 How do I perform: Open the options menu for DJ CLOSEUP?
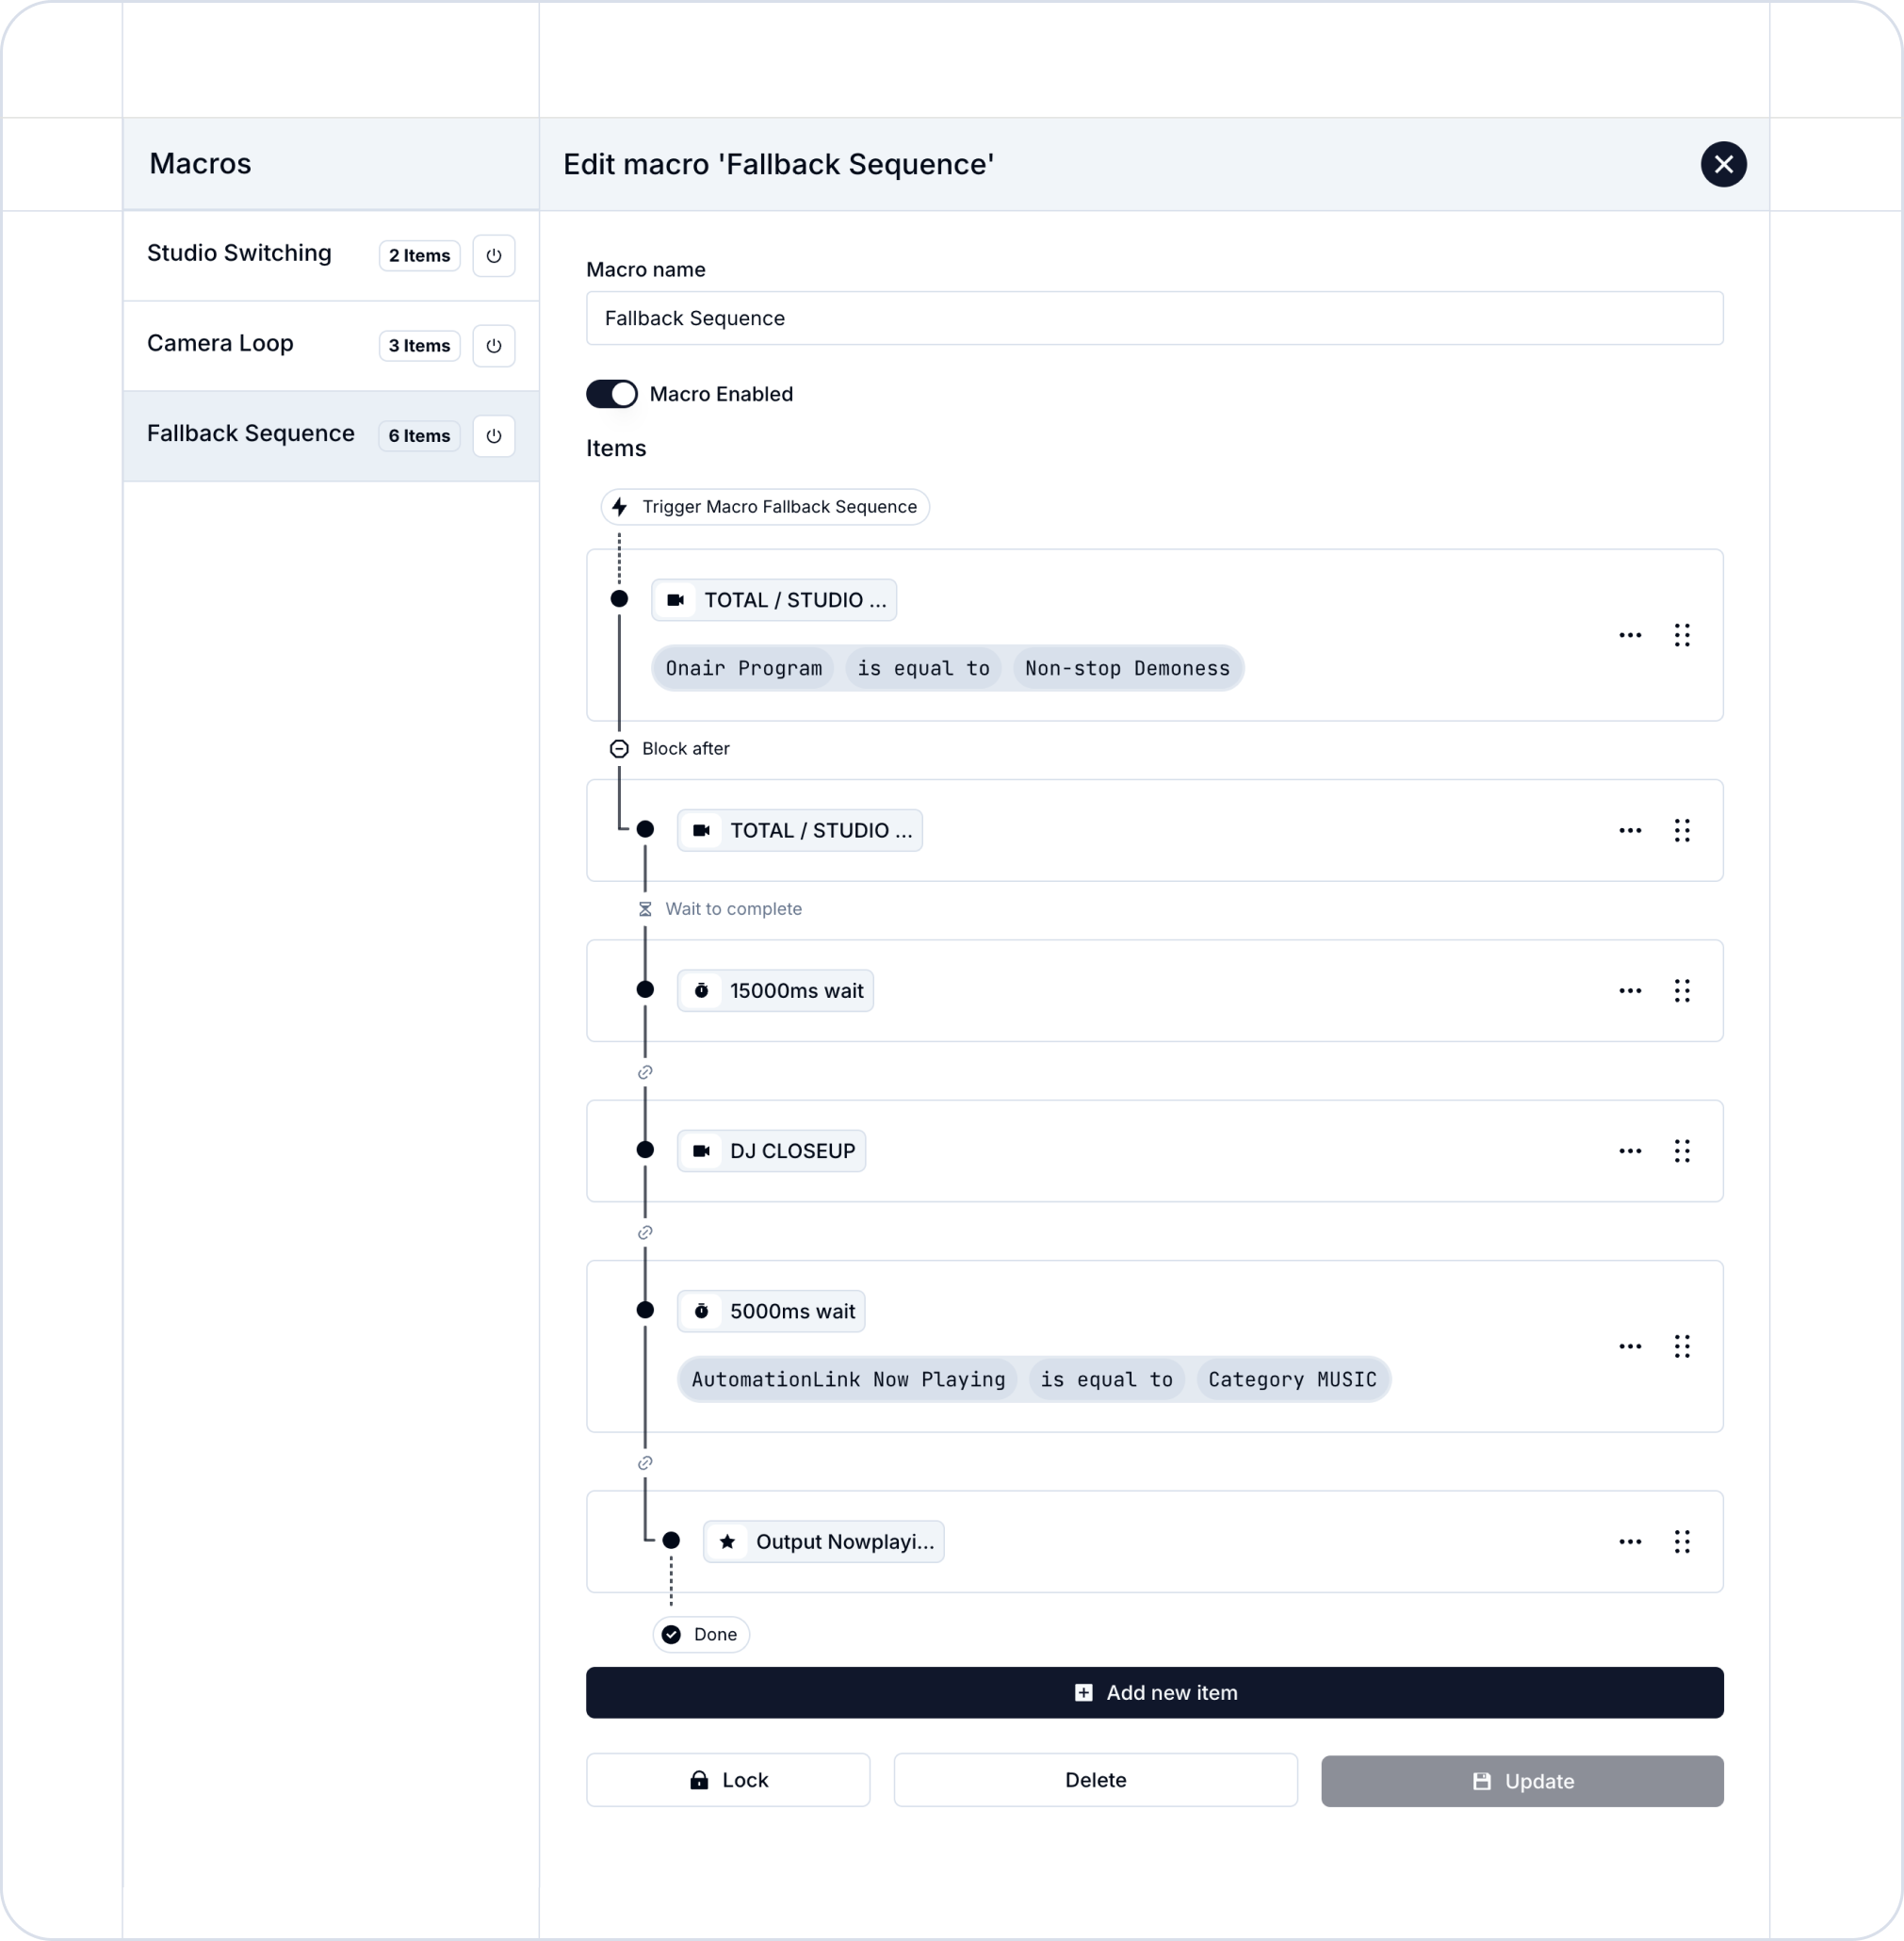1630,1151
